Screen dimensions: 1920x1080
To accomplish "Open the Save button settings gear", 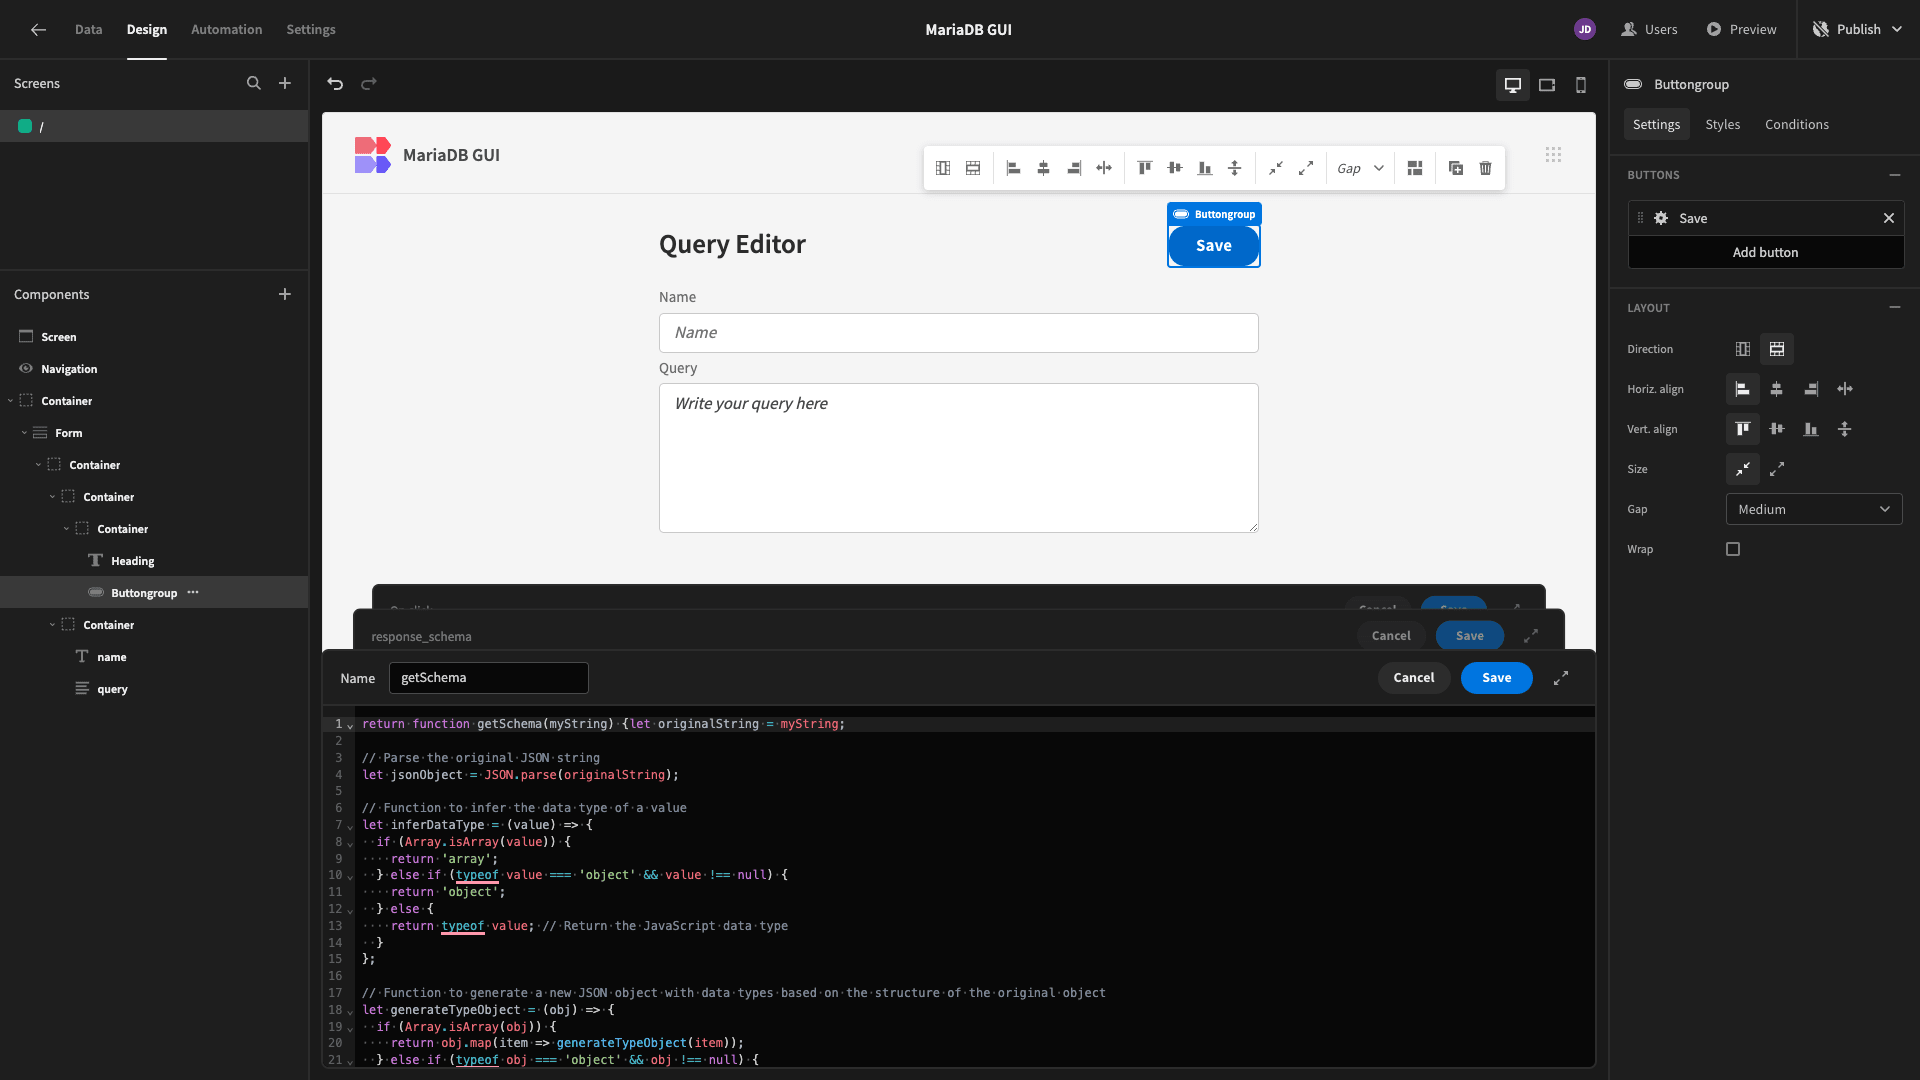I will pos(1661,218).
